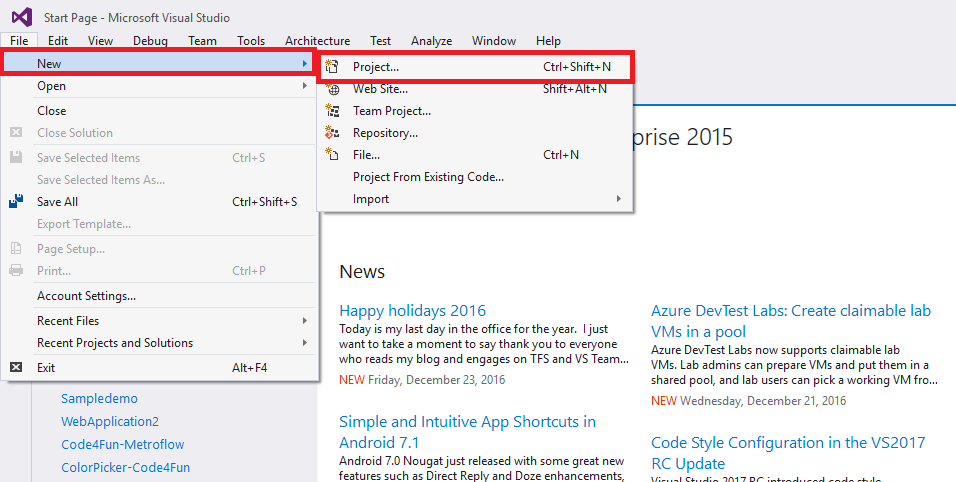This screenshot has height=482, width=956.
Task: Click the Page Setup icon
Action: tap(16, 249)
